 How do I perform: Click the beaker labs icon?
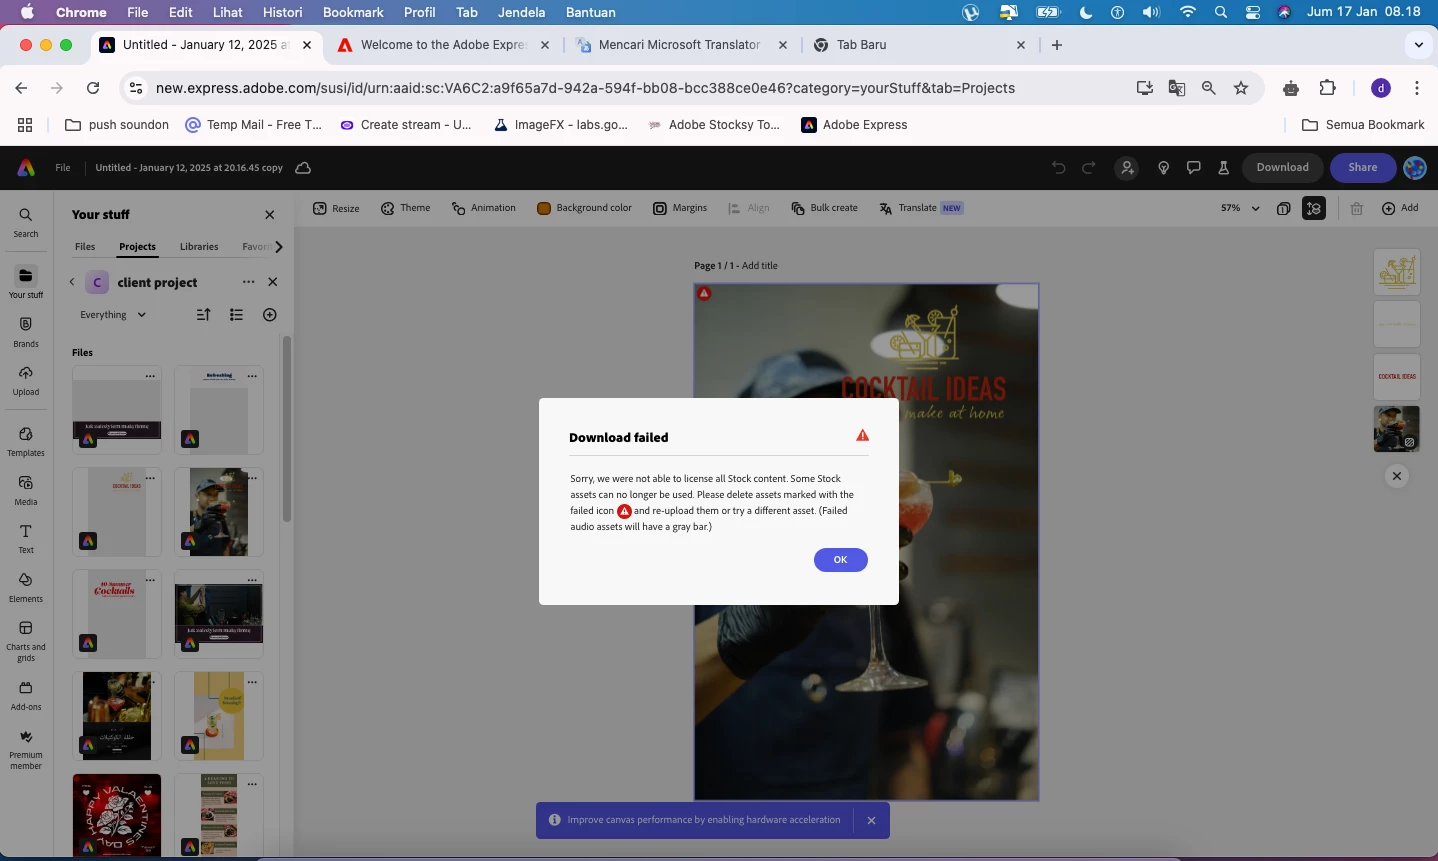[x=1223, y=168]
